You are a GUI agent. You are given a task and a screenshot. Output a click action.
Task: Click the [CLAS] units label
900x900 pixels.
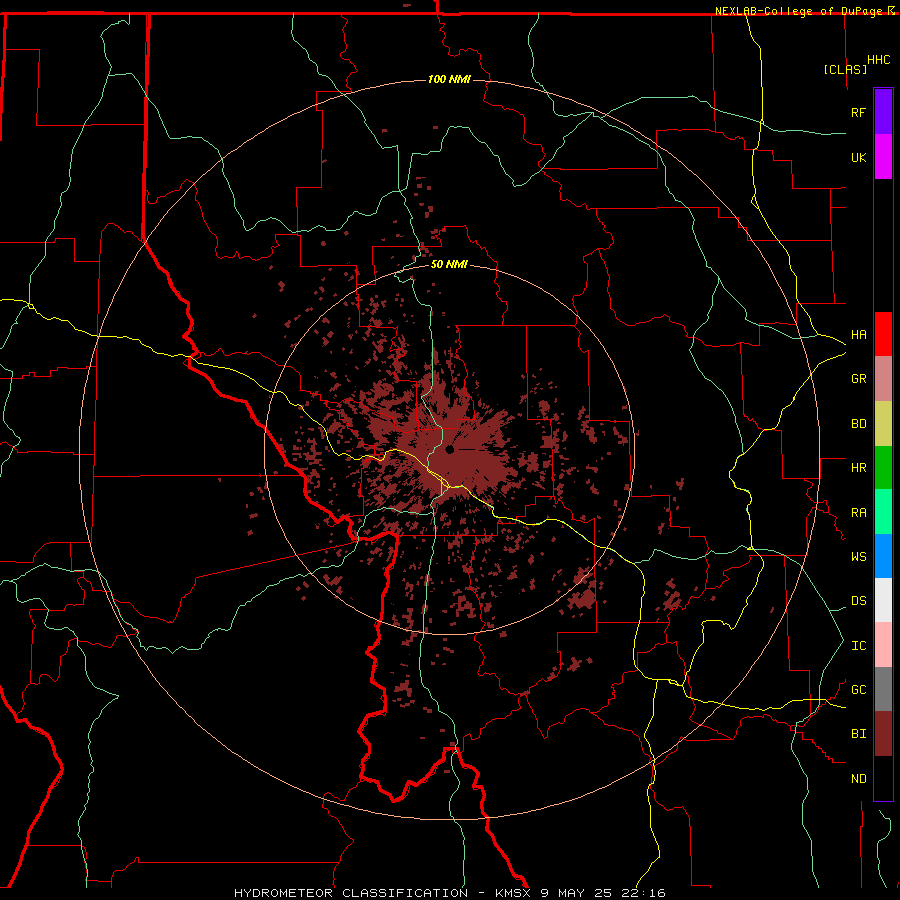(x=845, y=69)
